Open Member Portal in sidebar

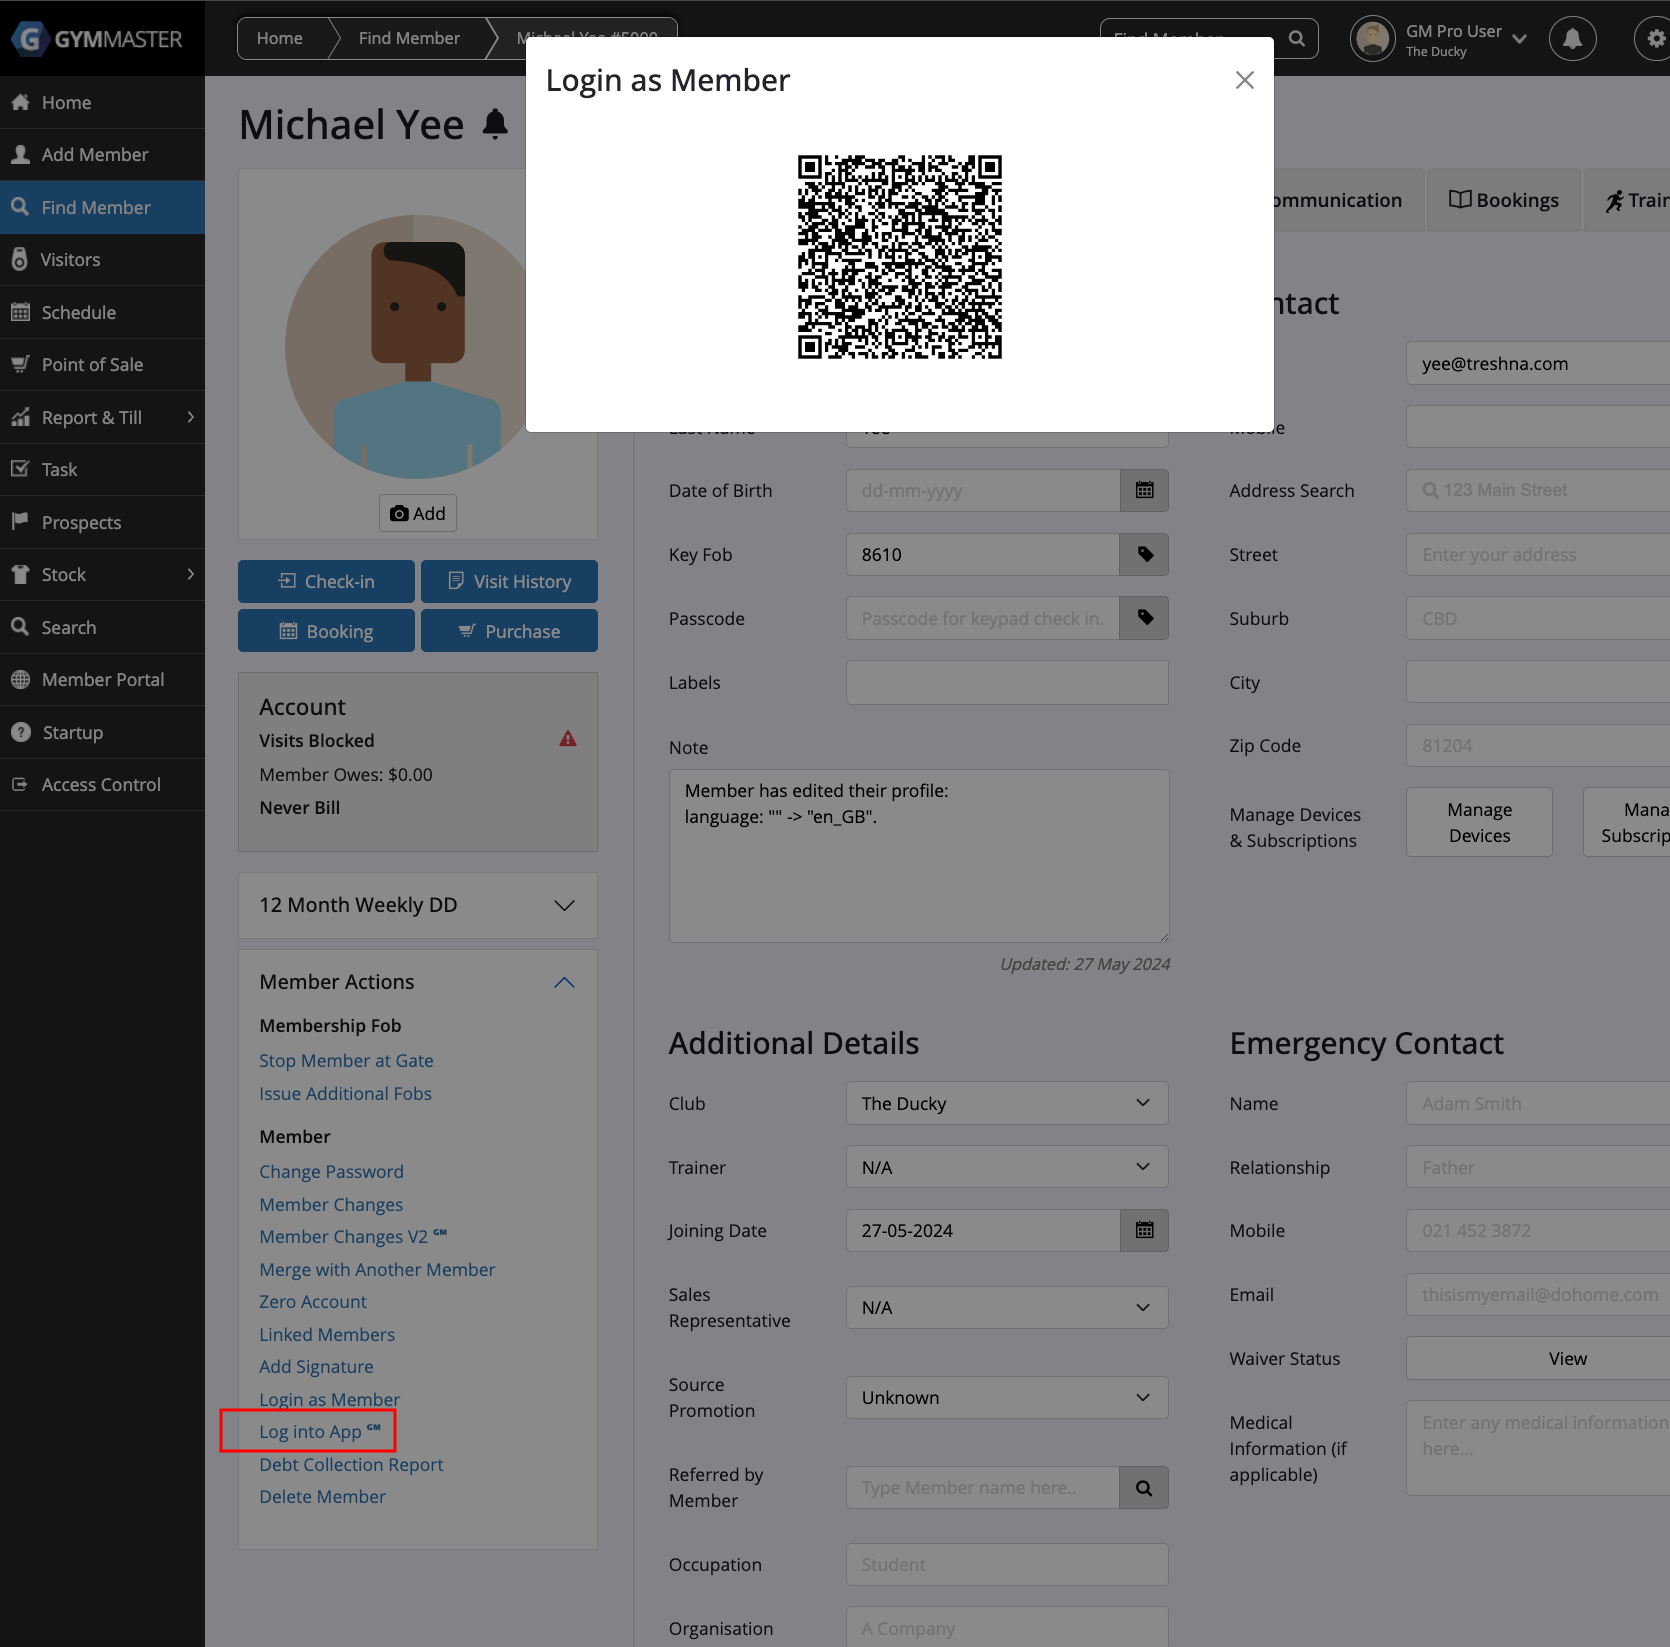102,680
